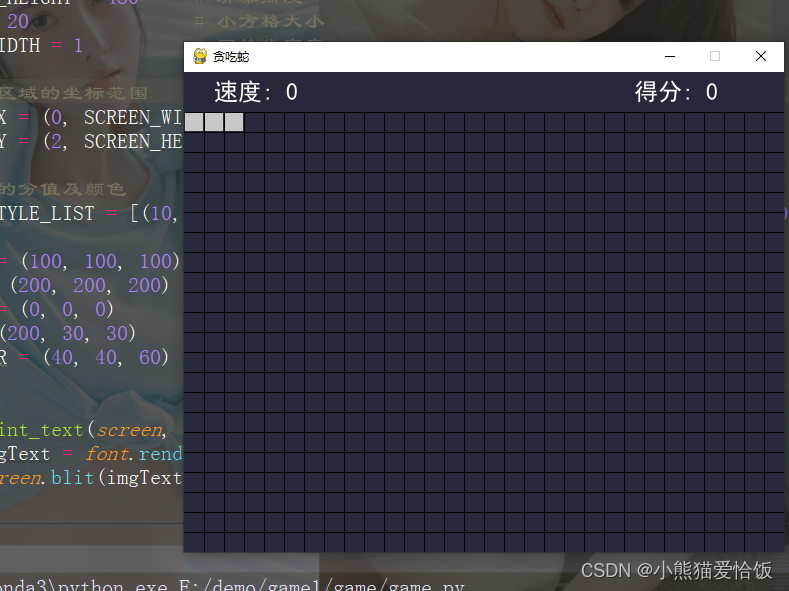Click the 贪吃蛇 window title text
This screenshot has width=789, height=591.
pos(231,57)
